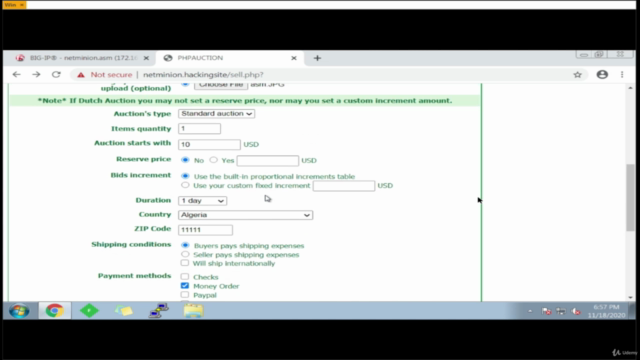Click the Payment methods label
The image size is (640, 360).
[x=134, y=276]
